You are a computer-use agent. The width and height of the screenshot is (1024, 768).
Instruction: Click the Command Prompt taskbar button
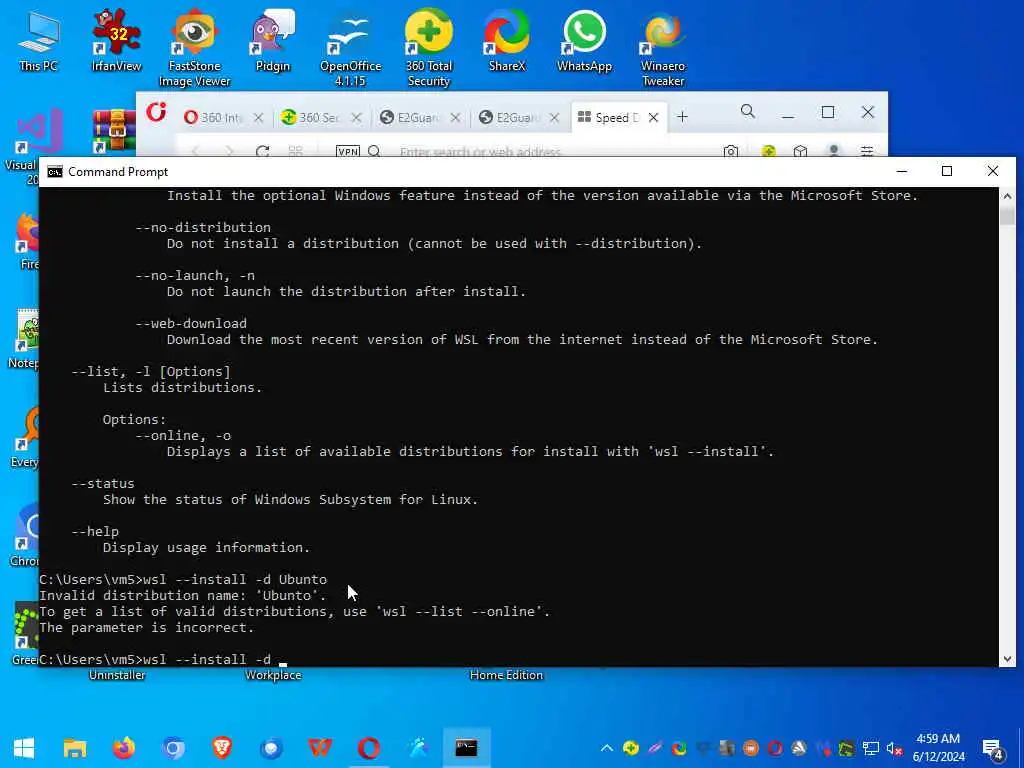pos(466,748)
